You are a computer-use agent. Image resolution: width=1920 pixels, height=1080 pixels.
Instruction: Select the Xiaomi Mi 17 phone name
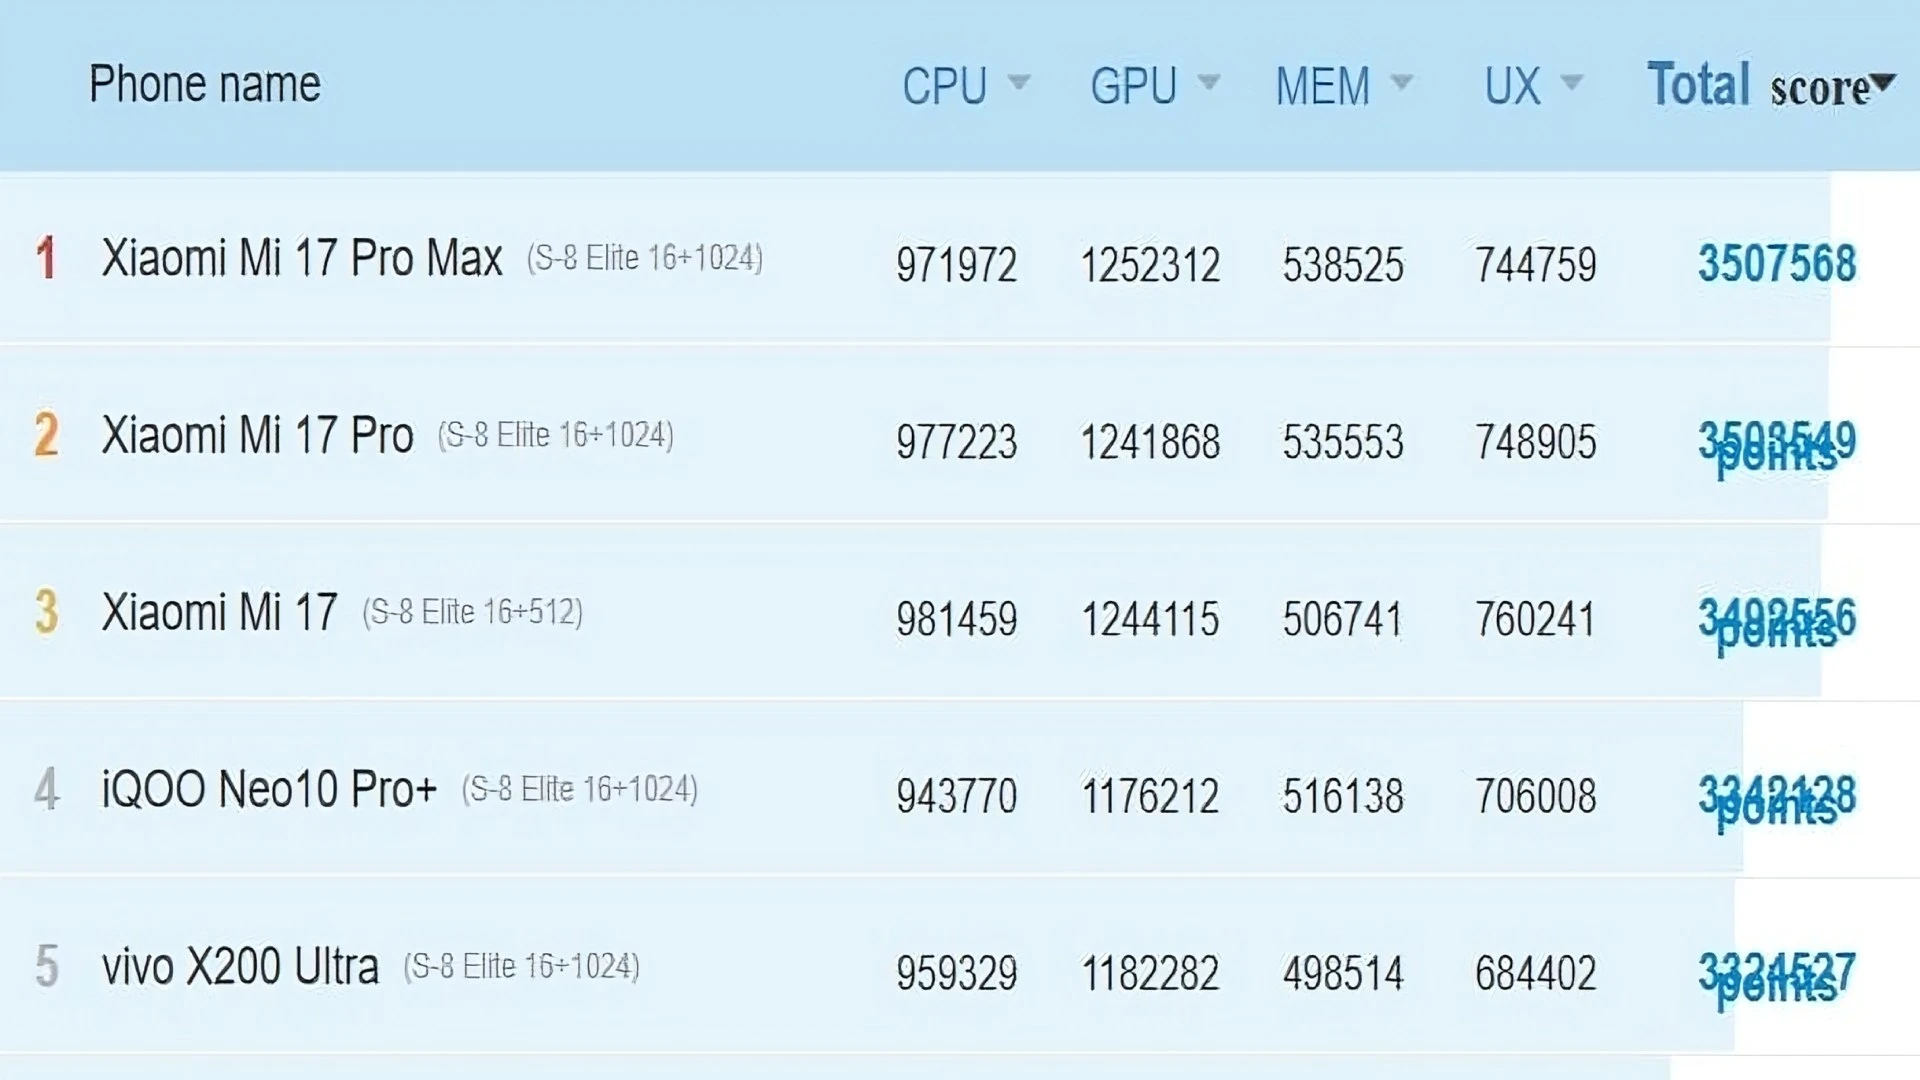coord(219,612)
